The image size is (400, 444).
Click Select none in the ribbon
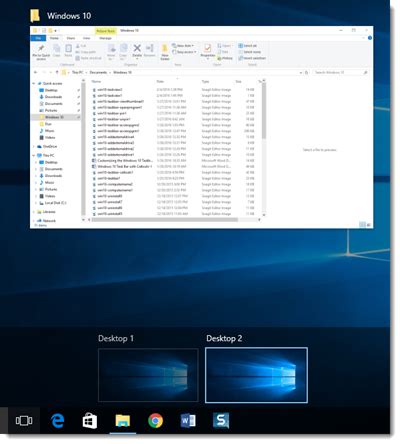tap(249, 52)
